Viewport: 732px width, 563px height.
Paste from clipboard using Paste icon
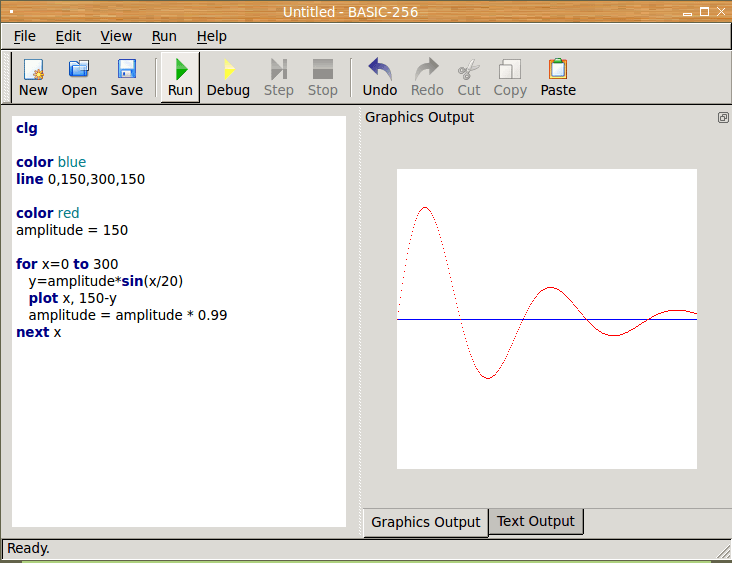tap(558, 77)
